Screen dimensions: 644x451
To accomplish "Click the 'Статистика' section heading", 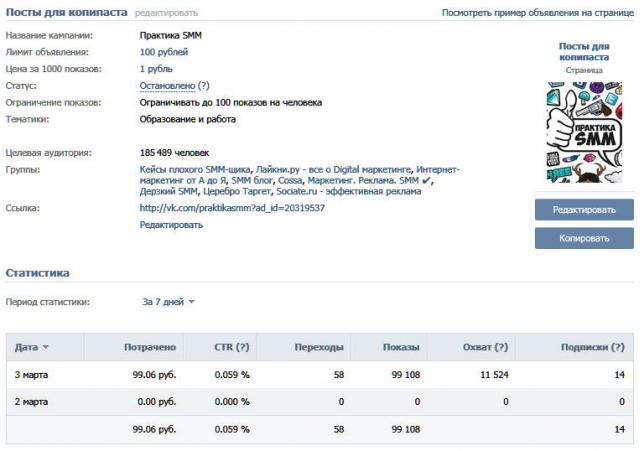I will pos(37,273).
